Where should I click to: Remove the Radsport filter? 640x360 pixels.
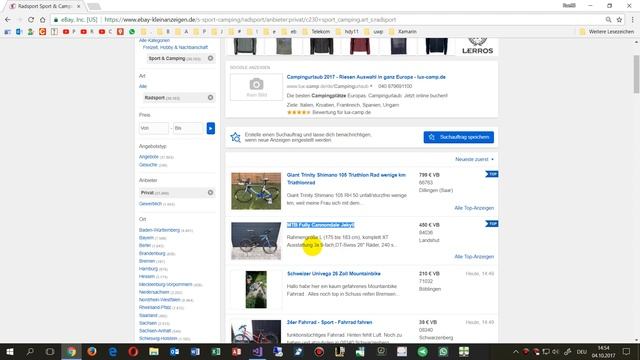click(x=211, y=98)
